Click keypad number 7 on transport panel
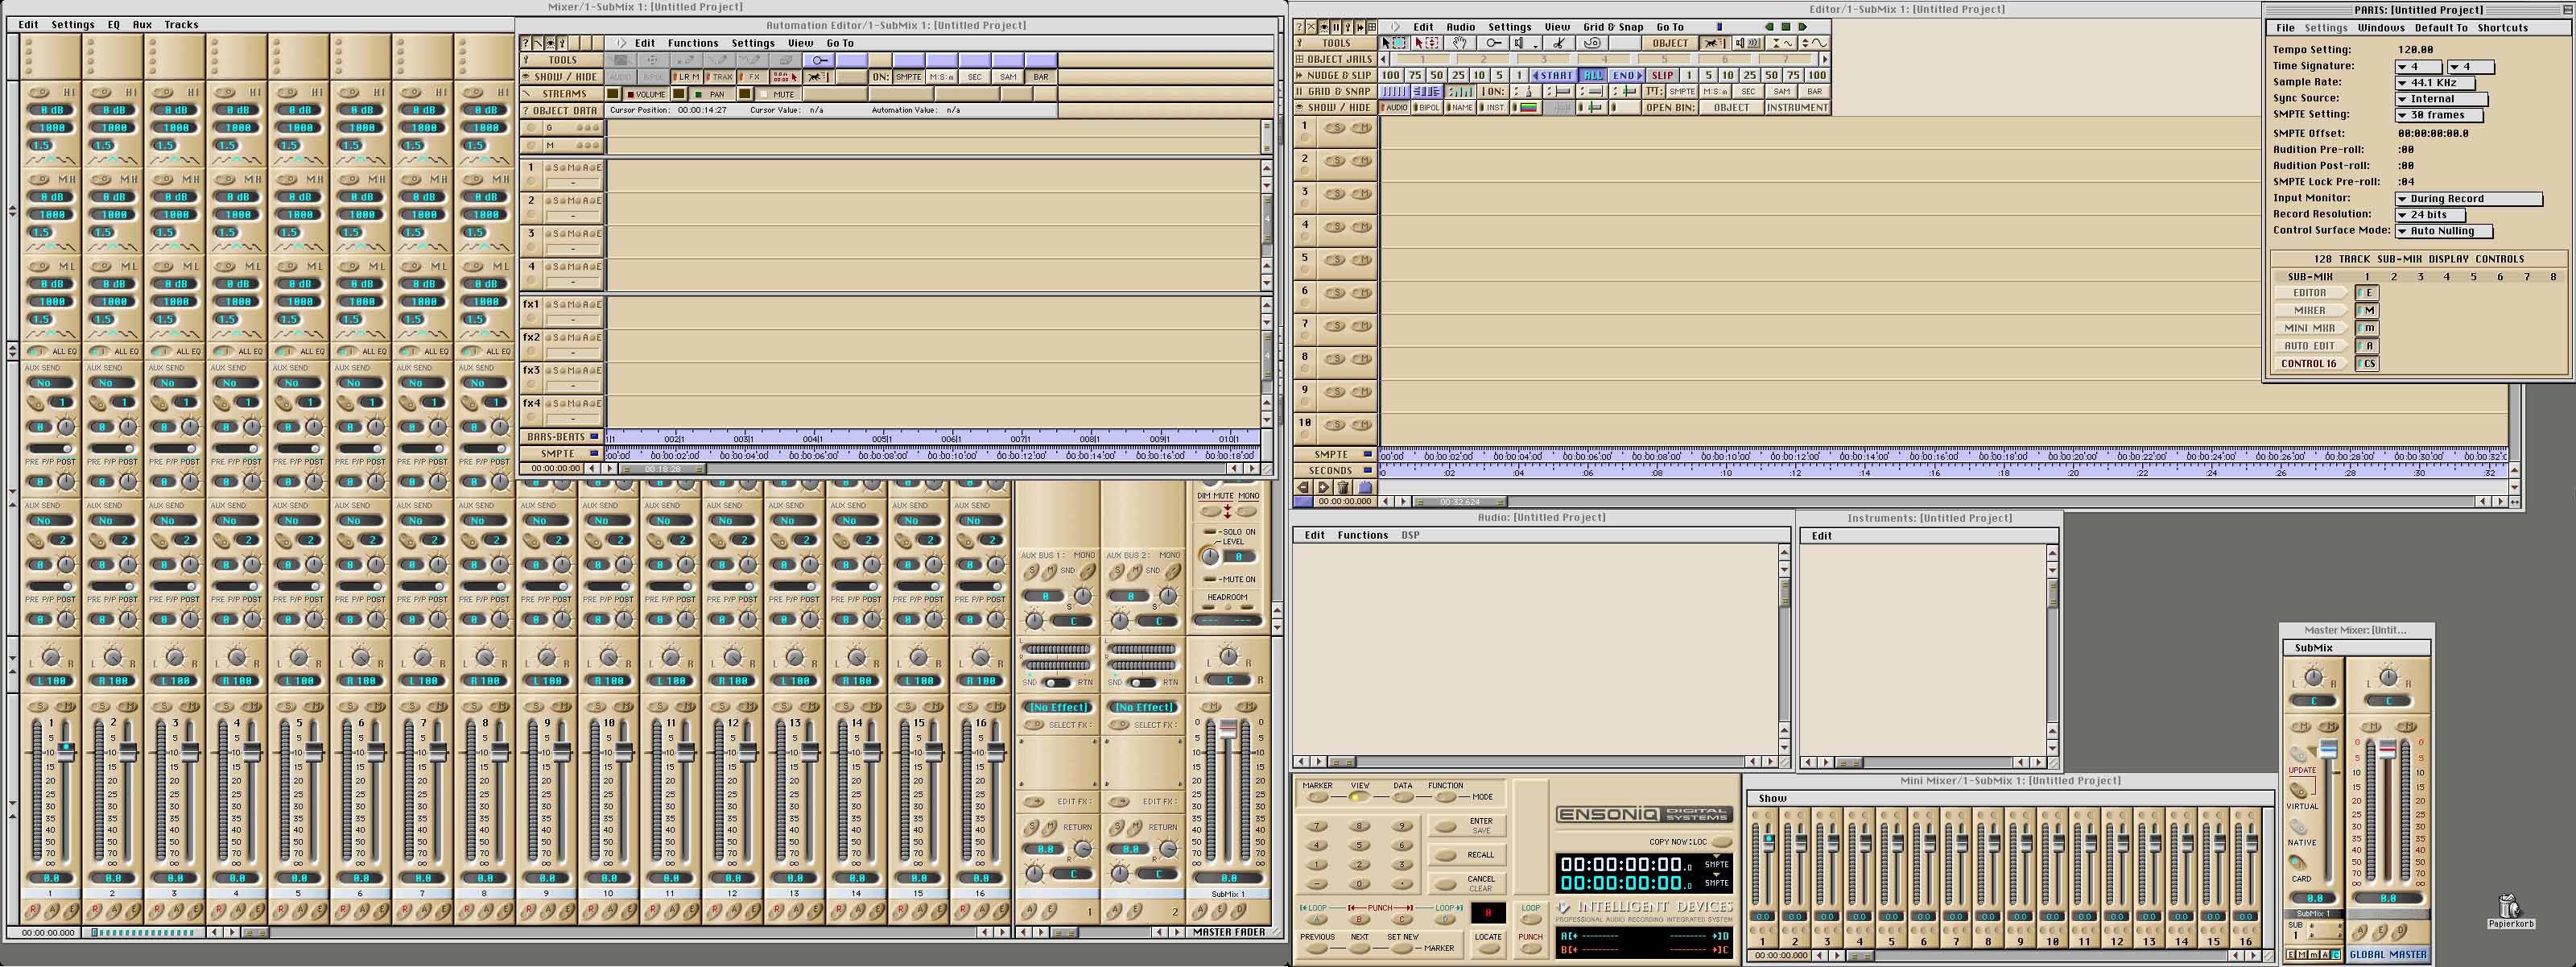This screenshot has height=967, width=2576. click(1317, 826)
